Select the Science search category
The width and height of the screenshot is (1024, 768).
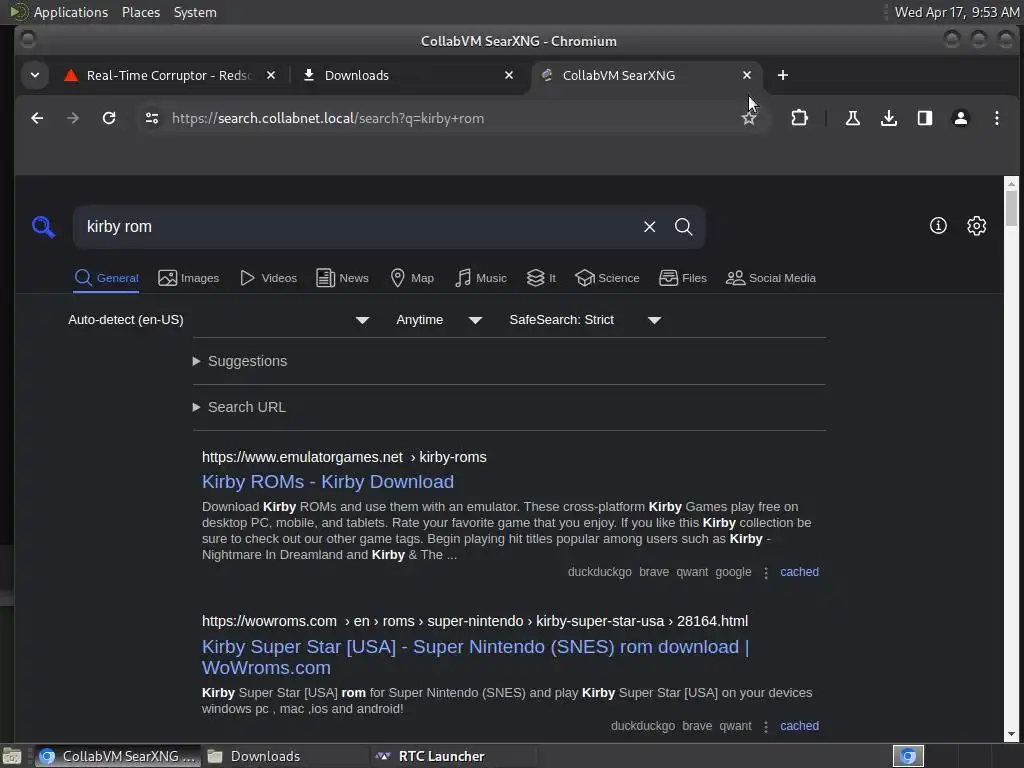coord(607,278)
